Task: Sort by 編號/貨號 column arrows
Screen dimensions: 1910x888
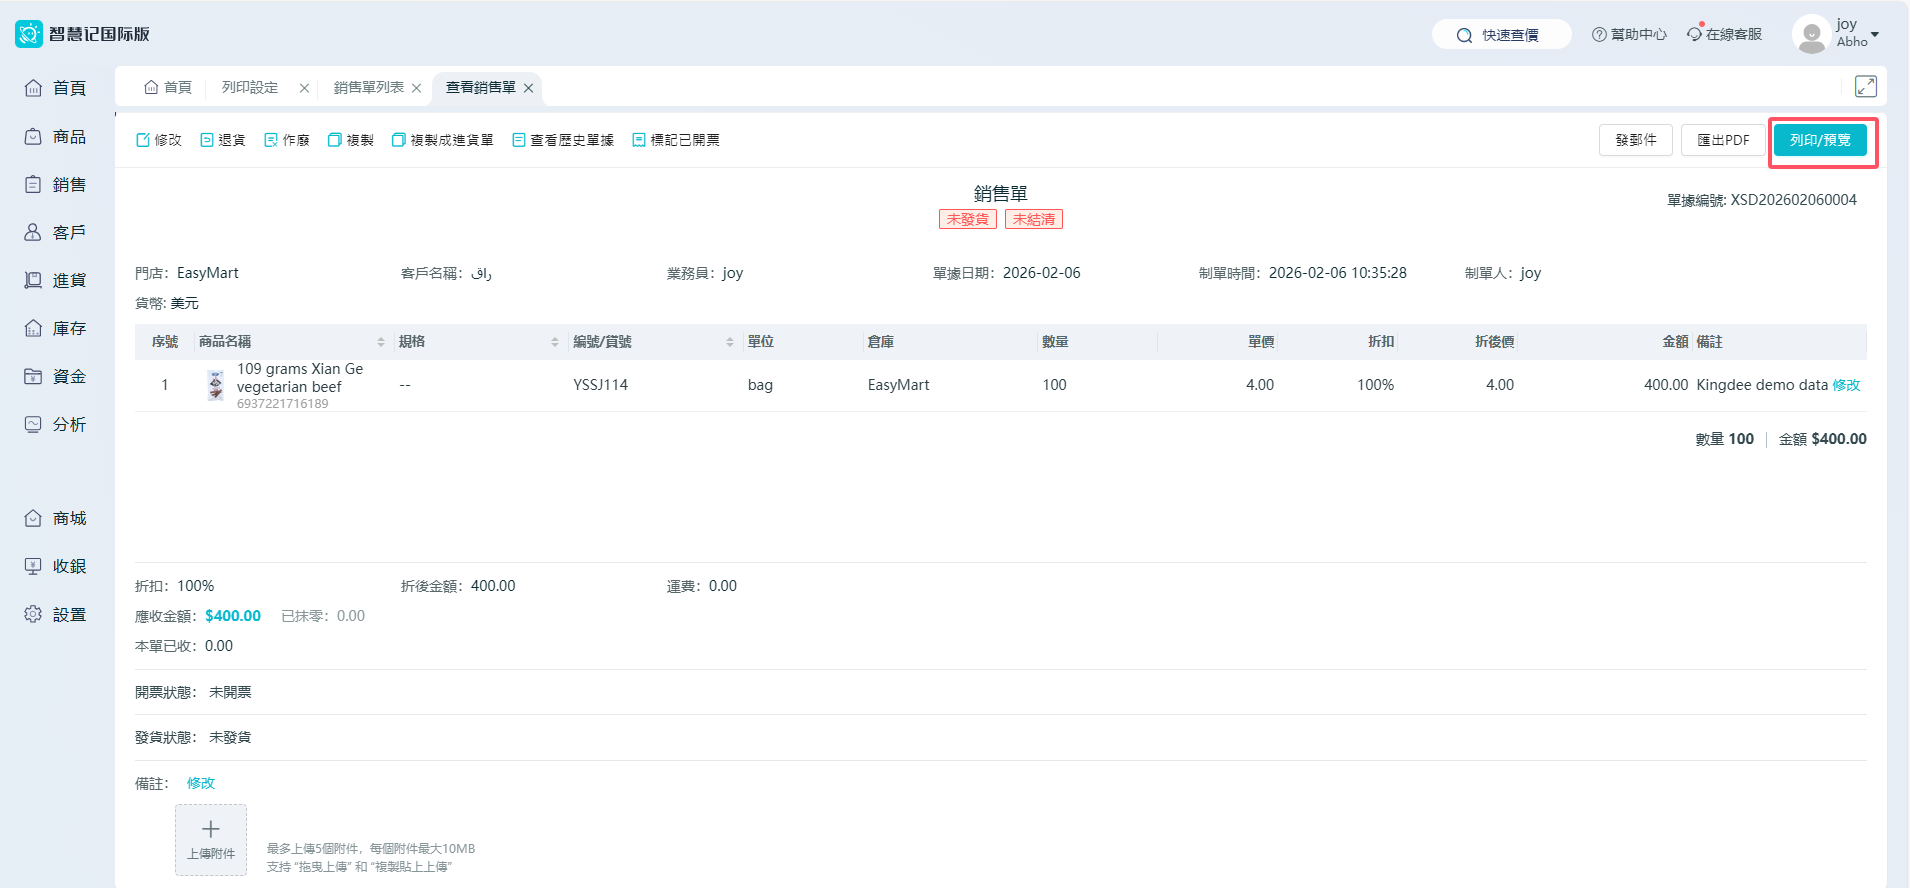Action: 730,342
